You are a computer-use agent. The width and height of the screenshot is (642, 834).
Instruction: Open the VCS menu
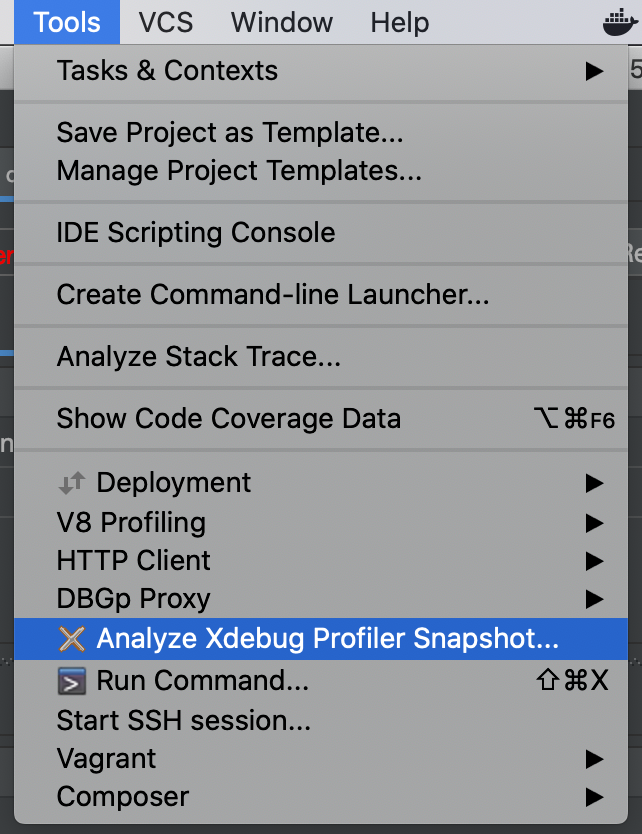click(165, 22)
